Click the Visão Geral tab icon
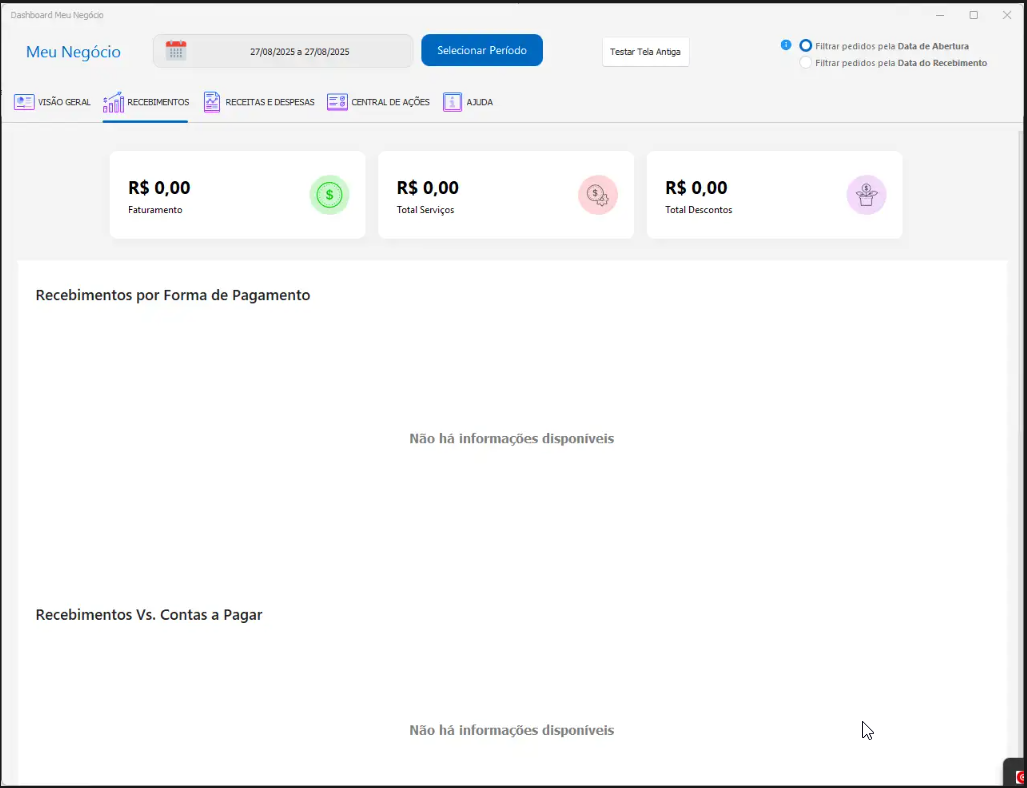This screenshot has height=788, width=1027. [24, 102]
